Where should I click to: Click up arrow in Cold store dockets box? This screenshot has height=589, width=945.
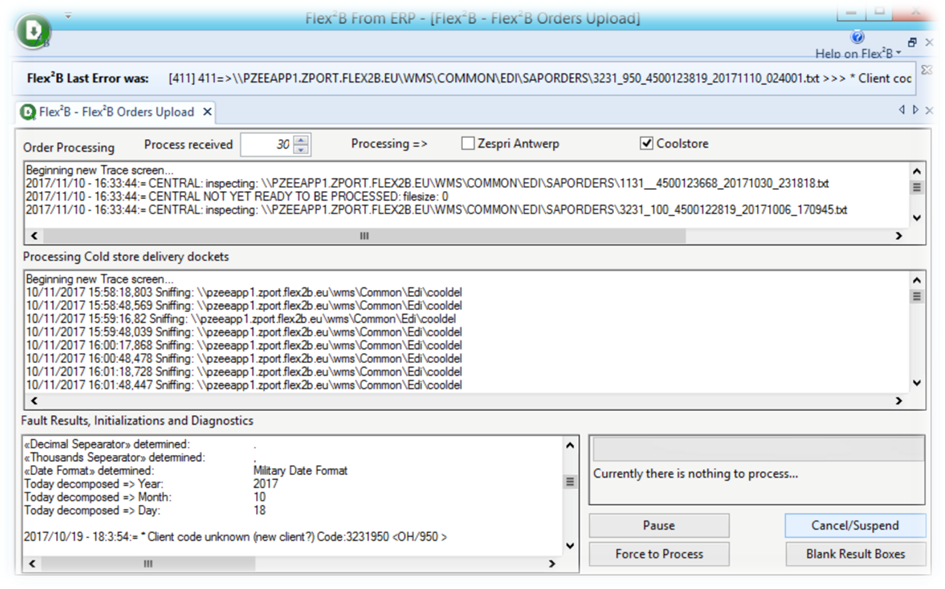[917, 280]
